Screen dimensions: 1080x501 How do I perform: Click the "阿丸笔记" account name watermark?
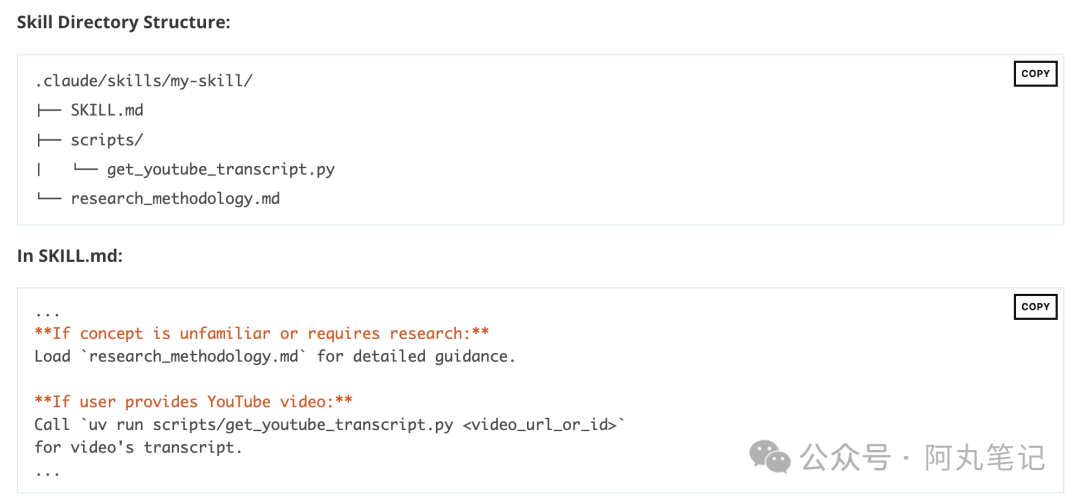(986, 458)
